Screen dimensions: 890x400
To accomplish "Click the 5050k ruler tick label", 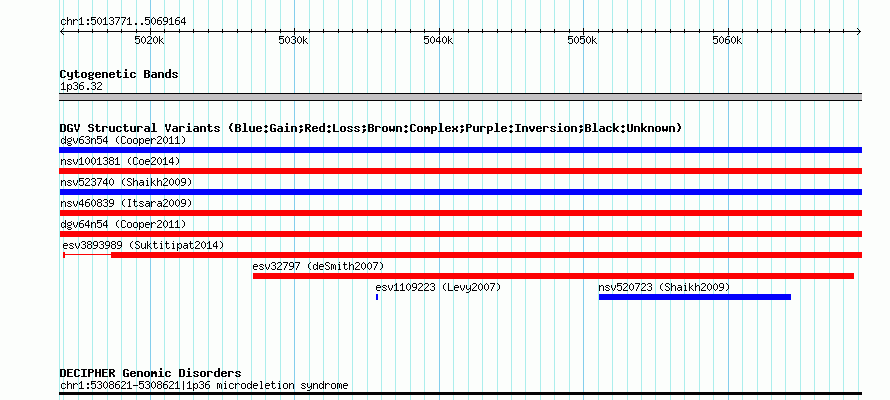I will tap(582, 40).
